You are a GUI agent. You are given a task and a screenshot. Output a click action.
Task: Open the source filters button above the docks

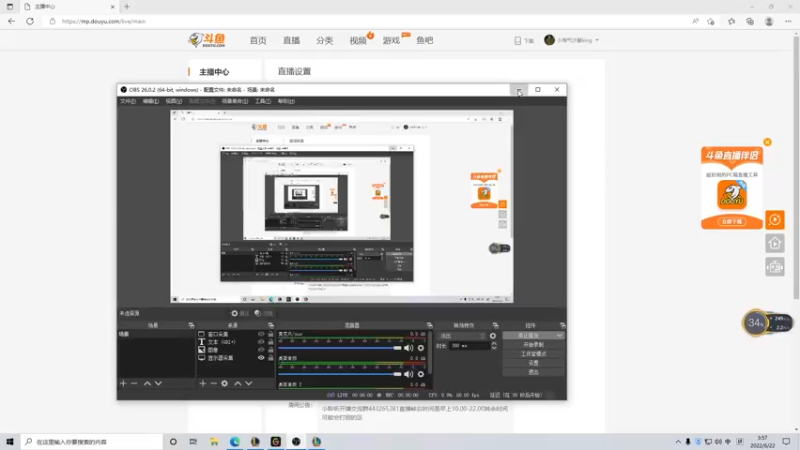263,313
